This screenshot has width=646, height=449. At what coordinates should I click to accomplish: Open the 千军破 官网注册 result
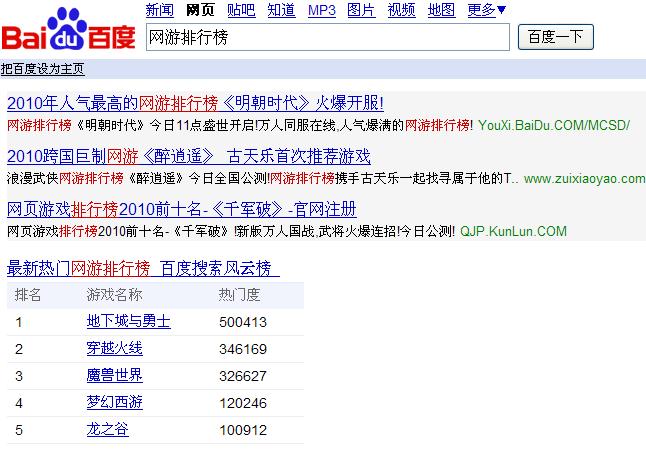pyautogui.click(x=182, y=209)
